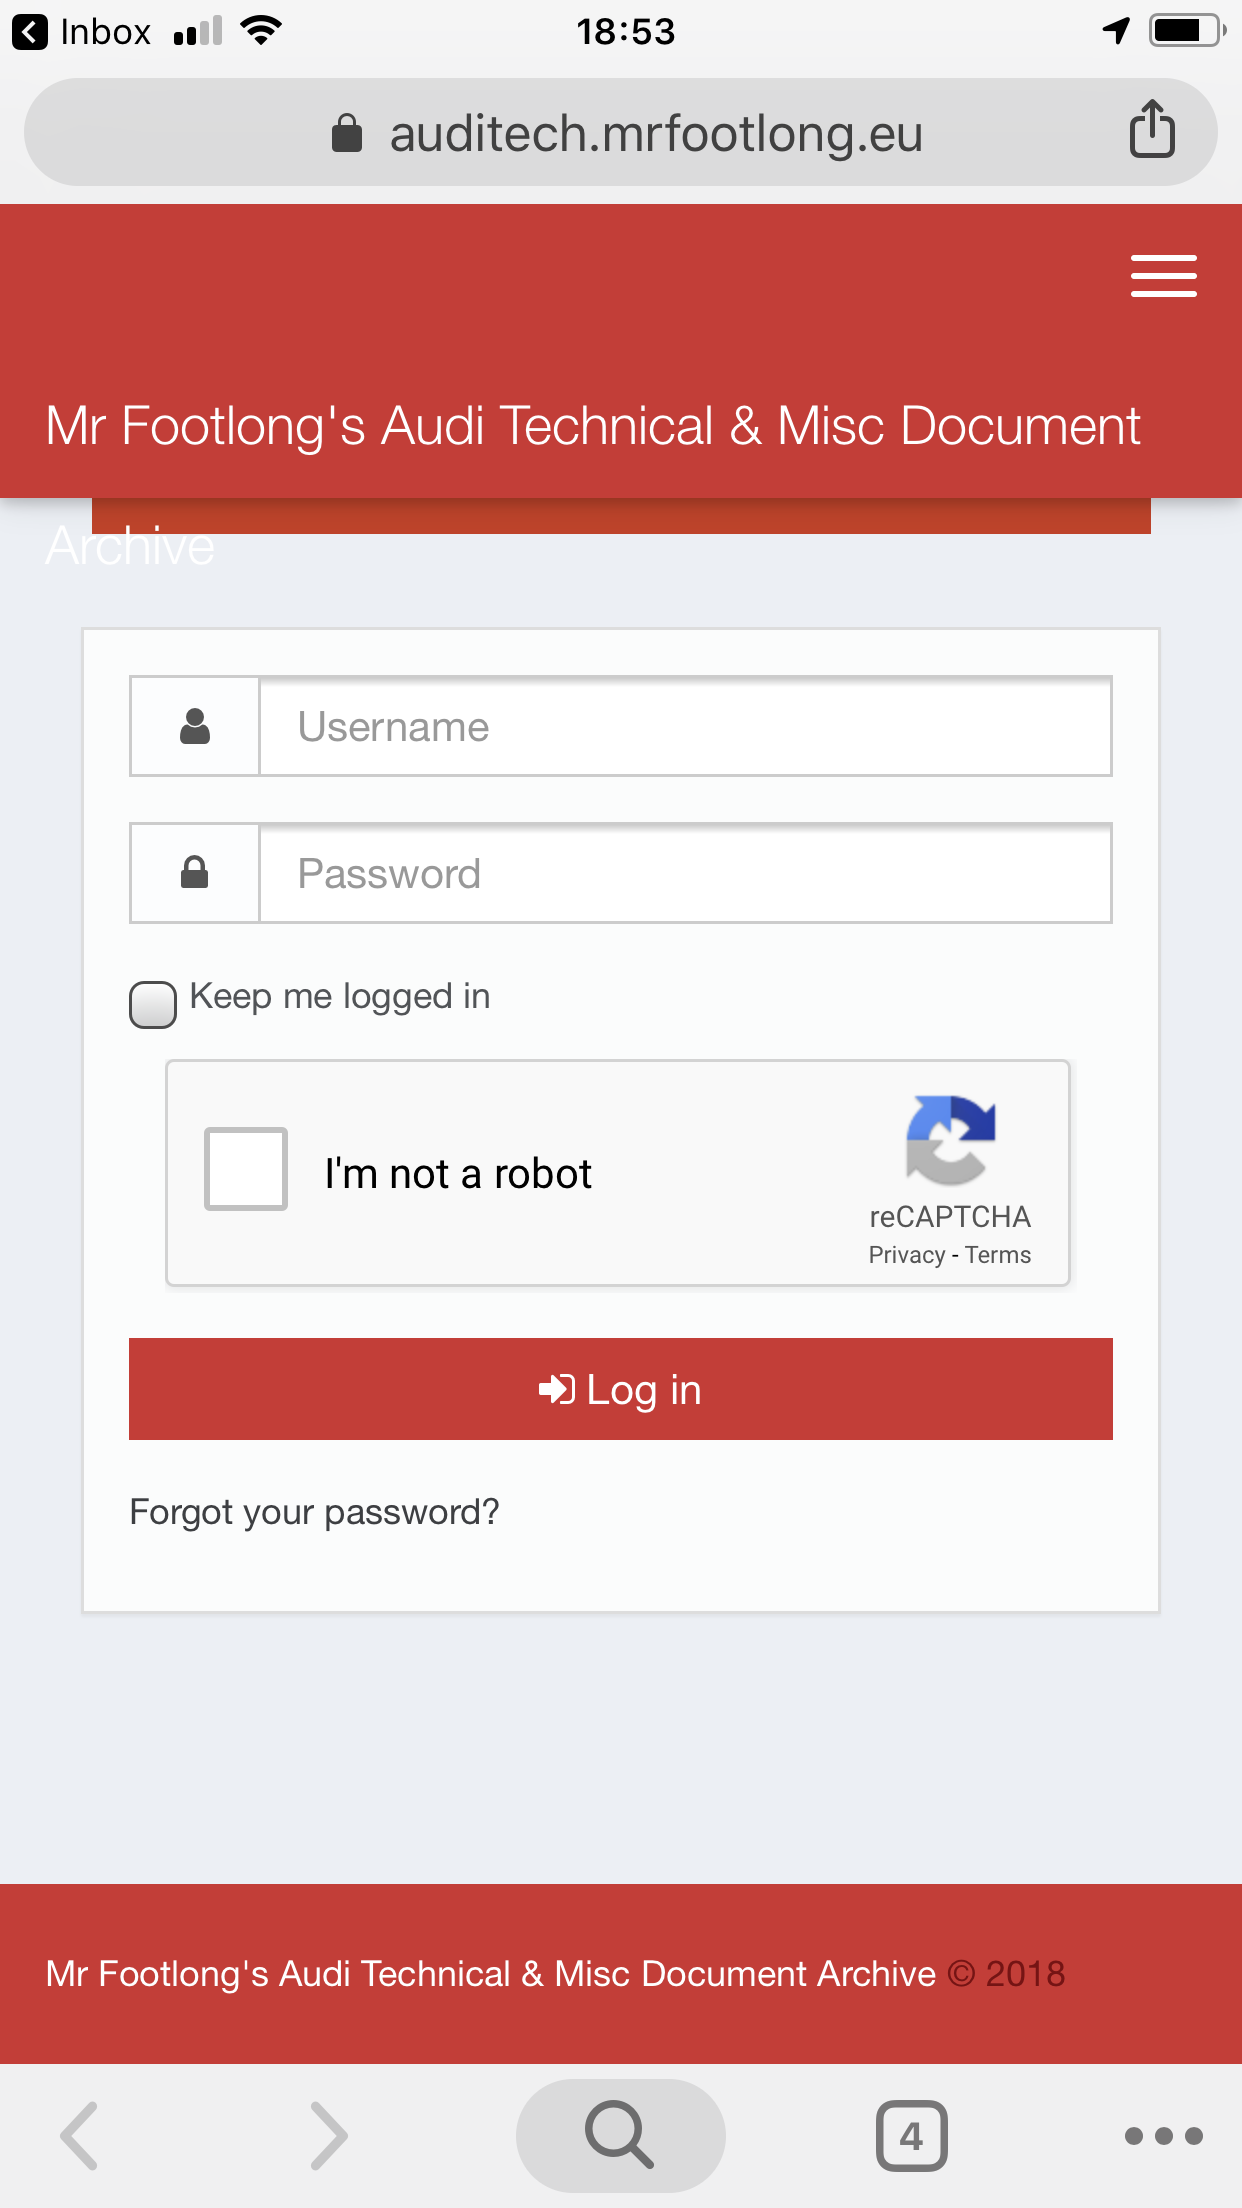Tap the padlock icon beside the URL
1242x2208 pixels.
click(346, 132)
